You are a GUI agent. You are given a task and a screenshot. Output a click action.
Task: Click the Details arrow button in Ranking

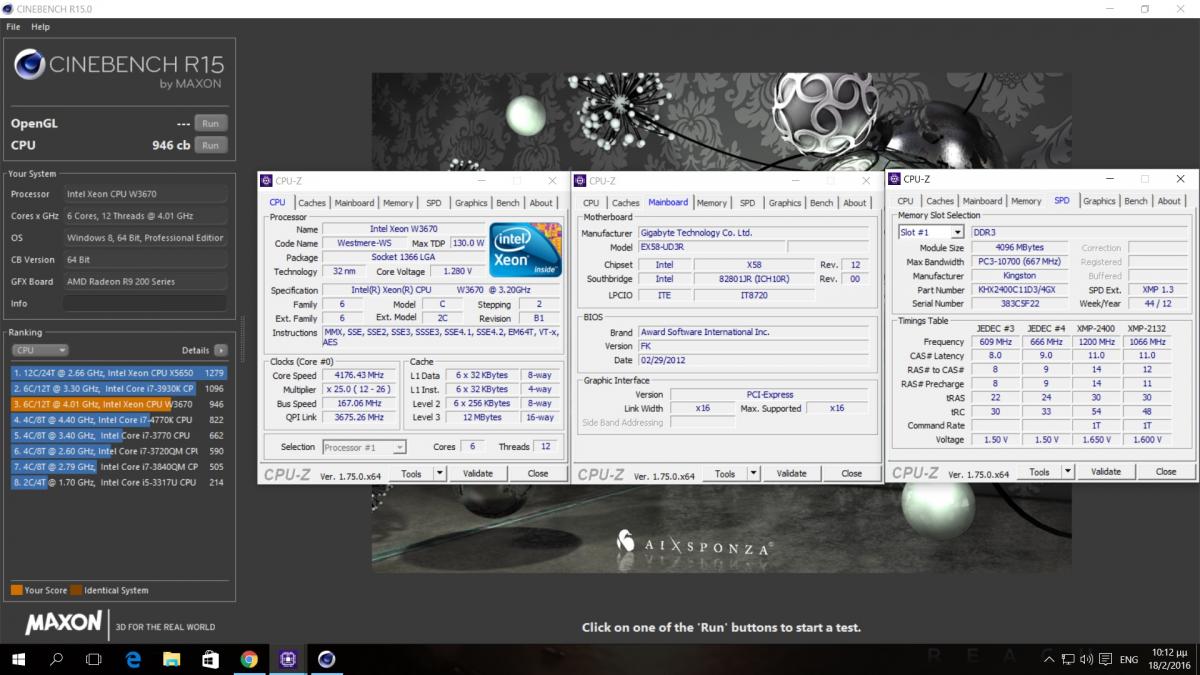(x=220, y=350)
